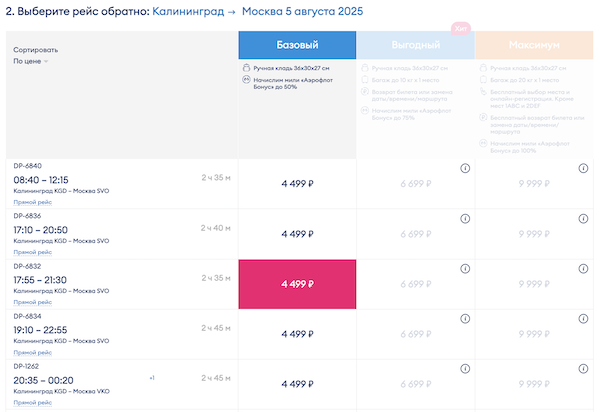Viewport: 600px width, 412px height.
Task: Switch to the Выгодный fare tab
Action: point(415,45)
